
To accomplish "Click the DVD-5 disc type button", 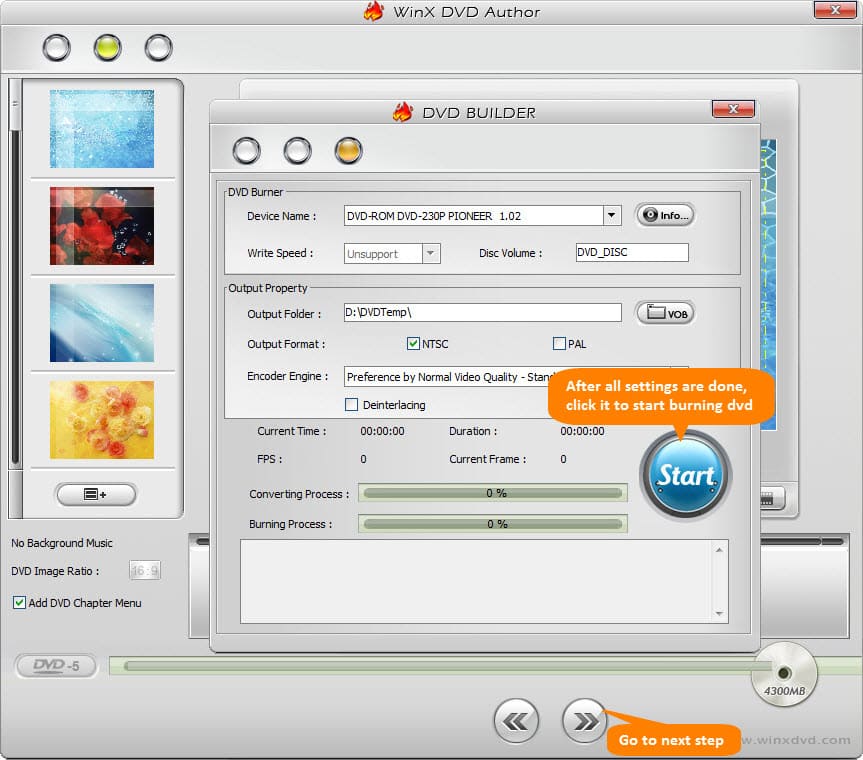I will (56, 666).
